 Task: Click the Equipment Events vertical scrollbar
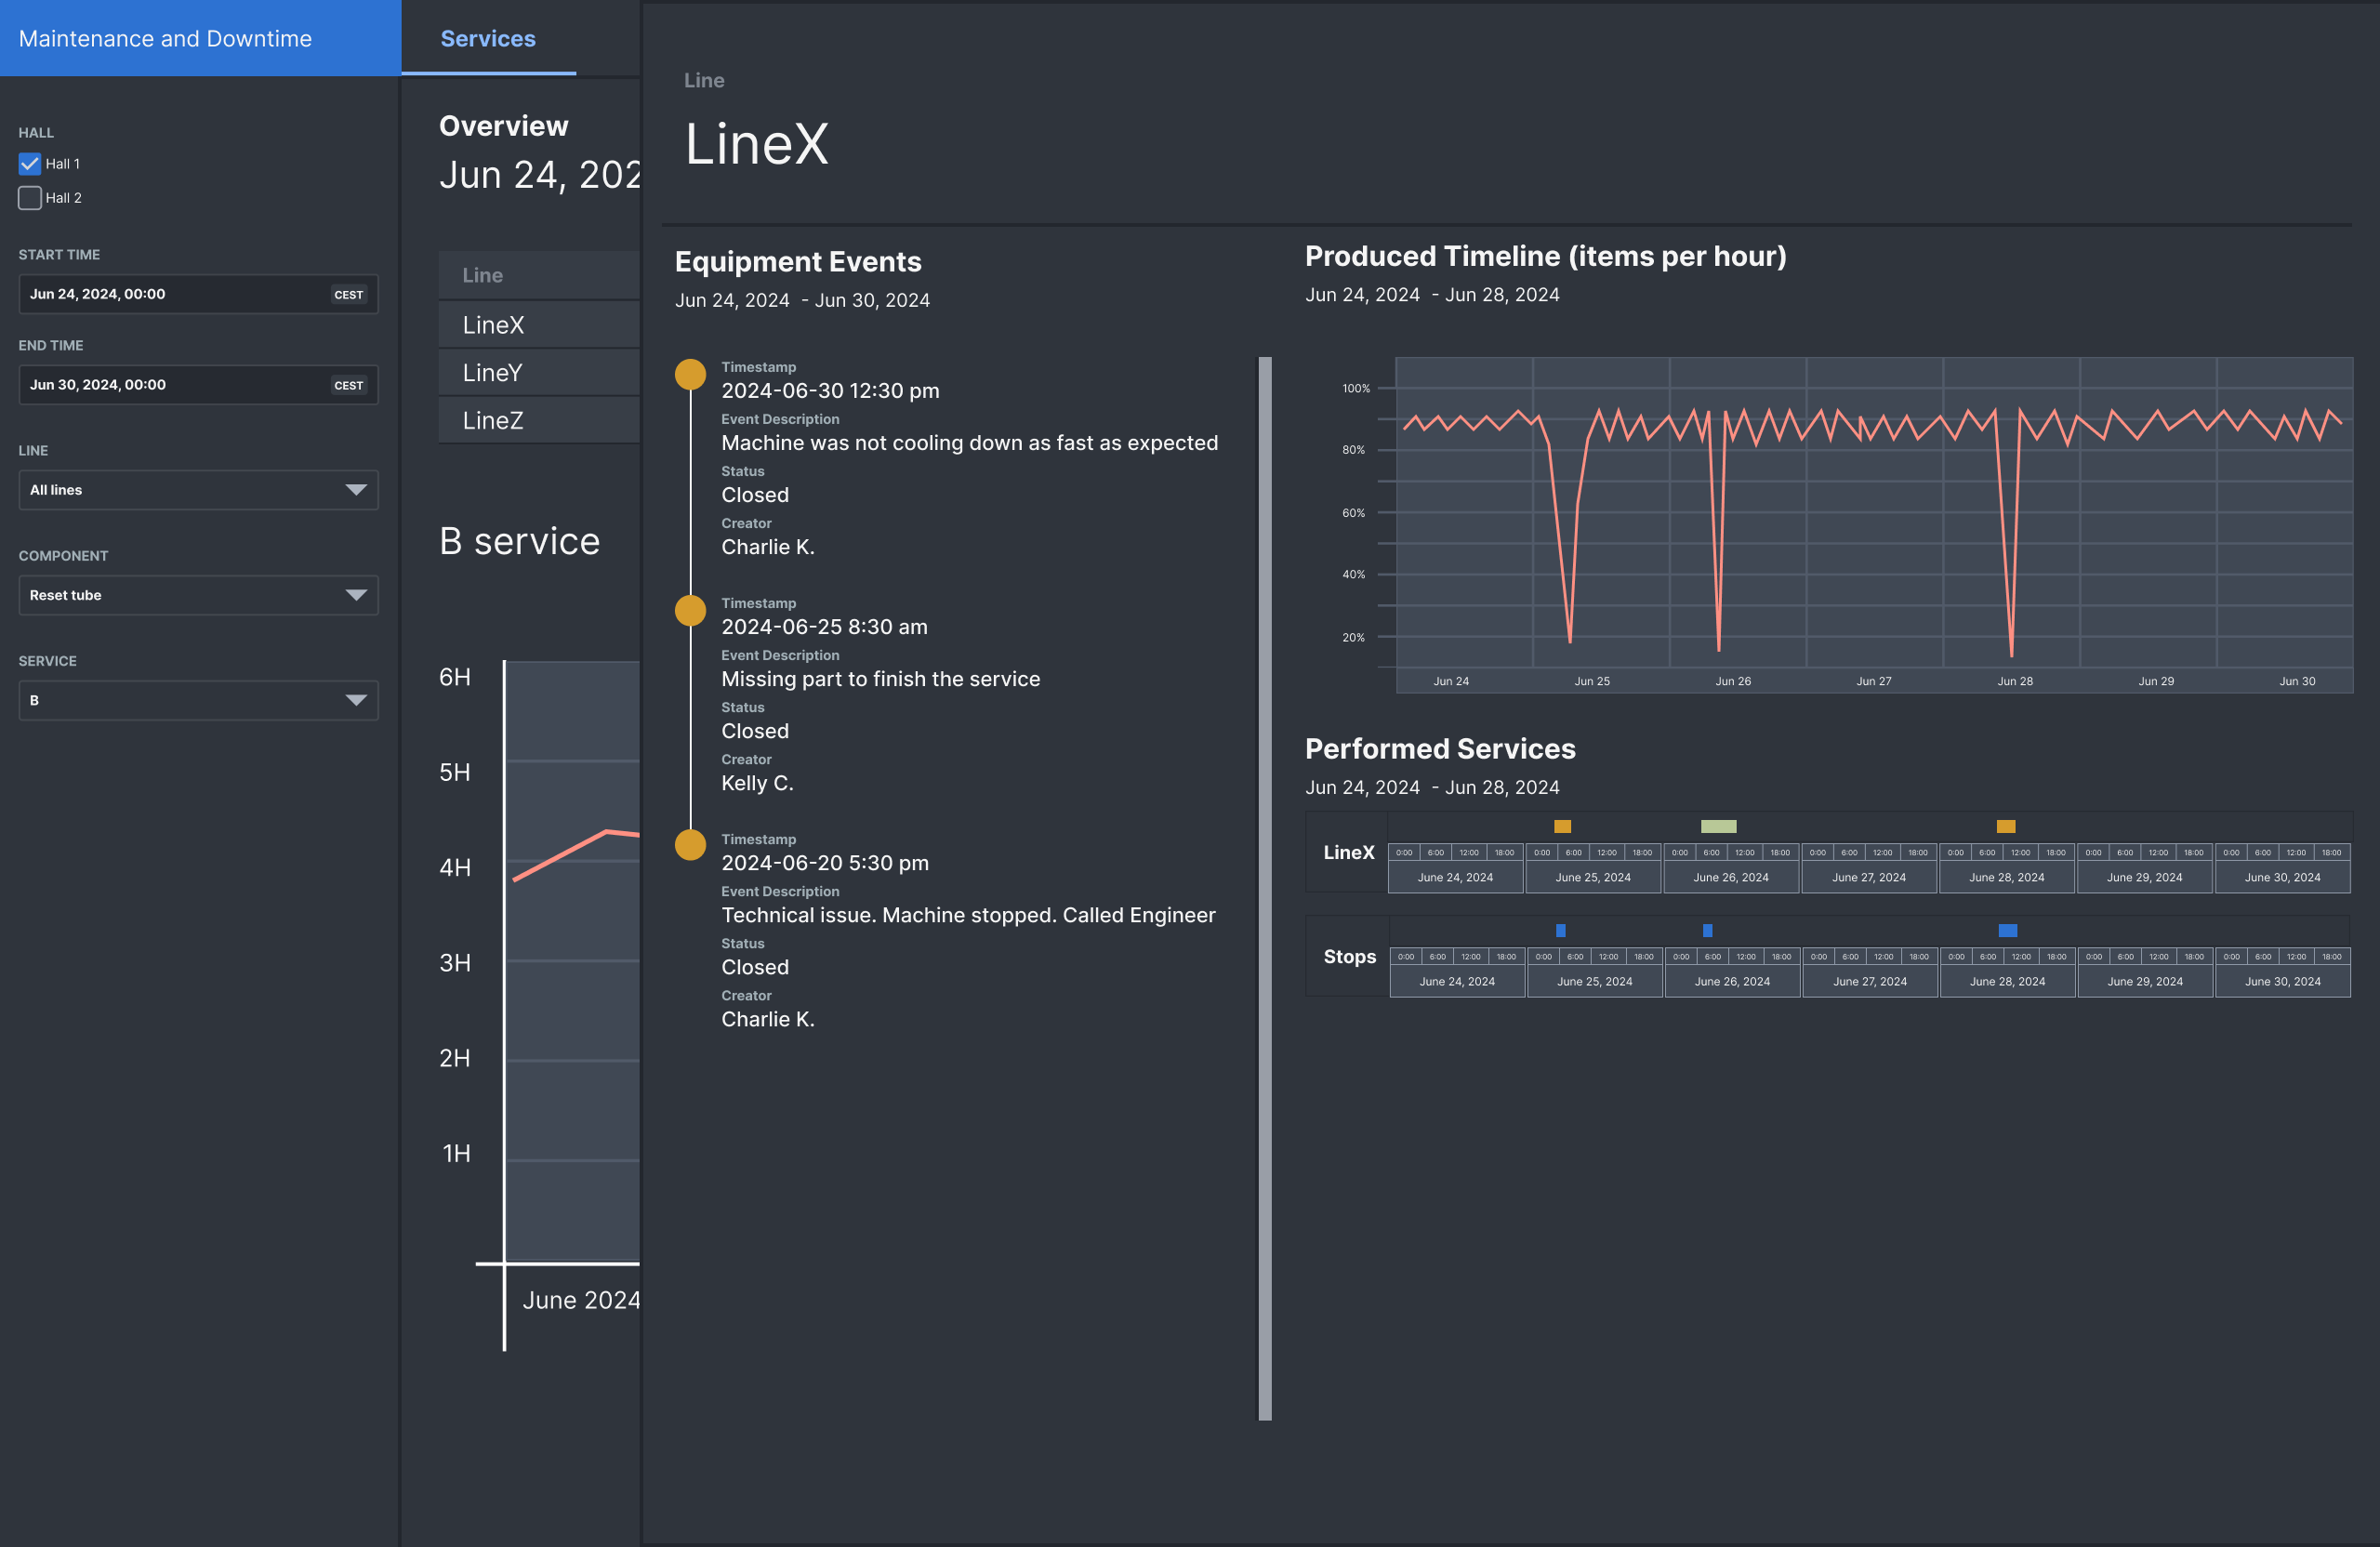point(1264,888)
